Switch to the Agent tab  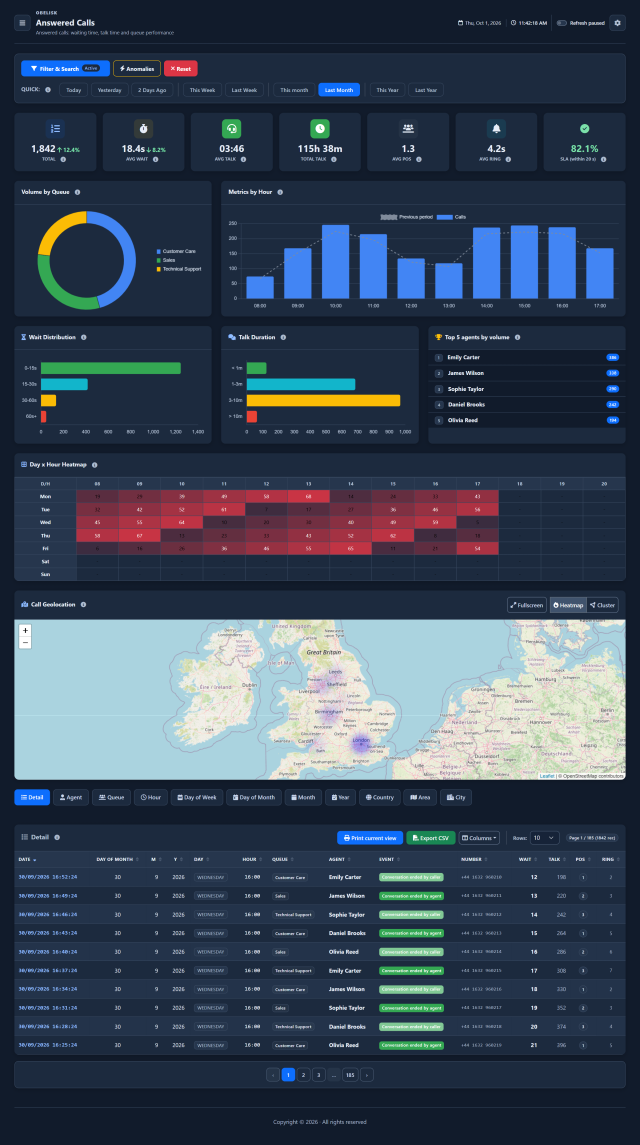[x=71, y=797]
